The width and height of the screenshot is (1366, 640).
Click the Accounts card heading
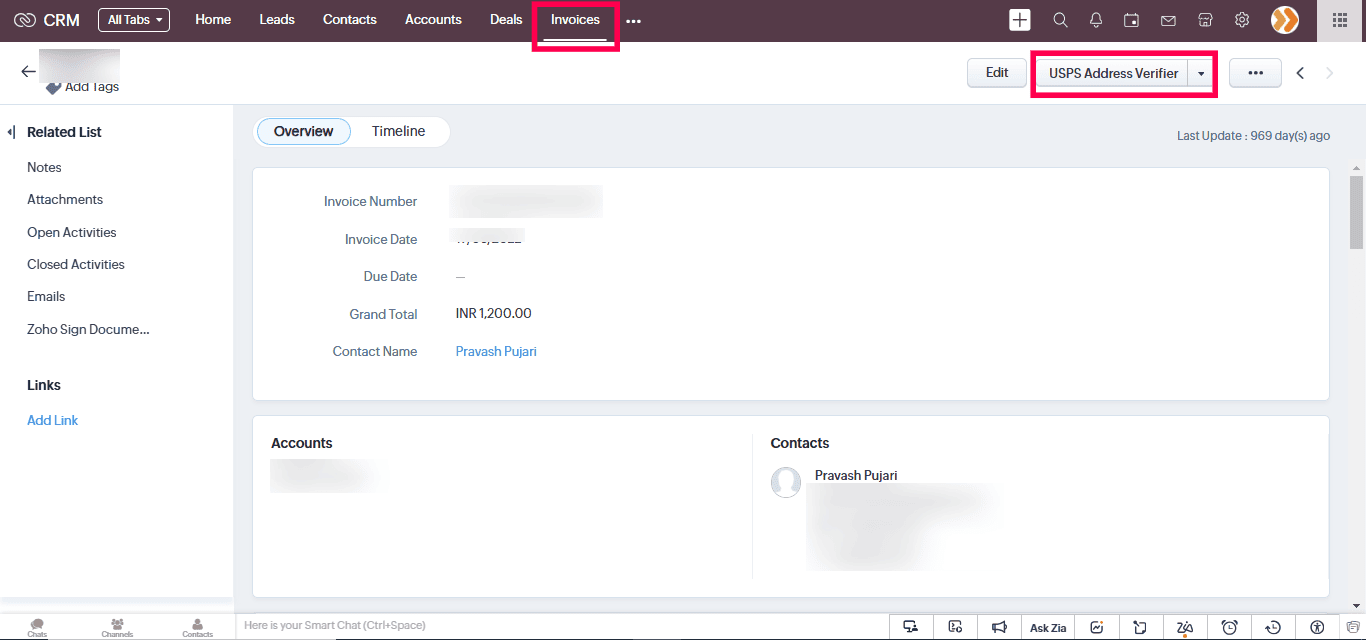click(302, 443)
